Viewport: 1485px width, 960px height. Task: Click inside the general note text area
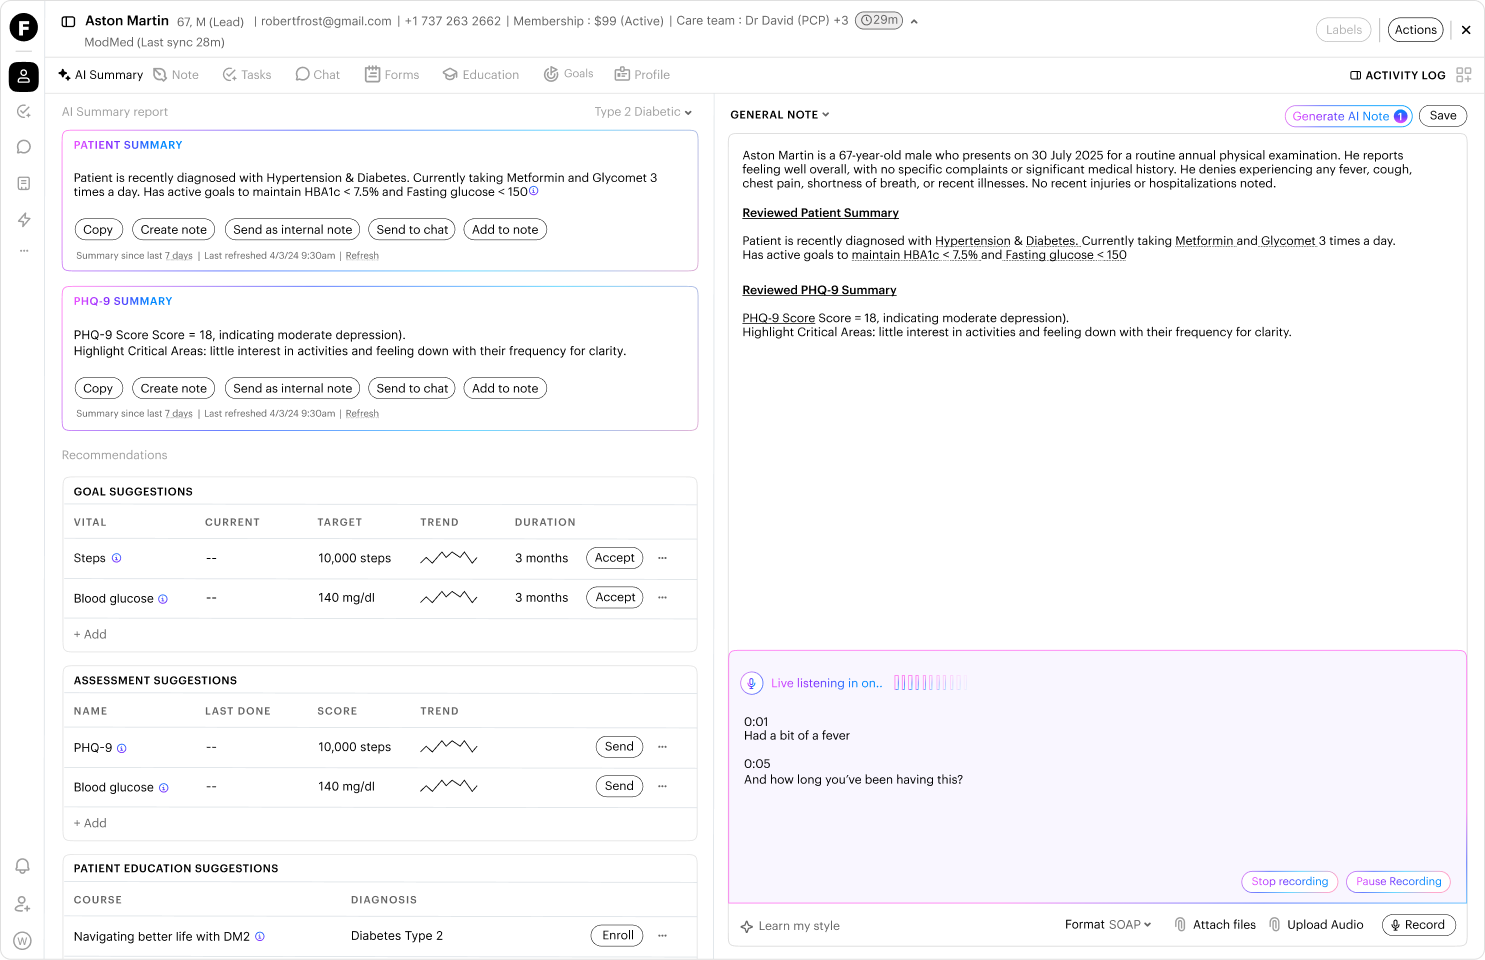[x=1097, y=391]
